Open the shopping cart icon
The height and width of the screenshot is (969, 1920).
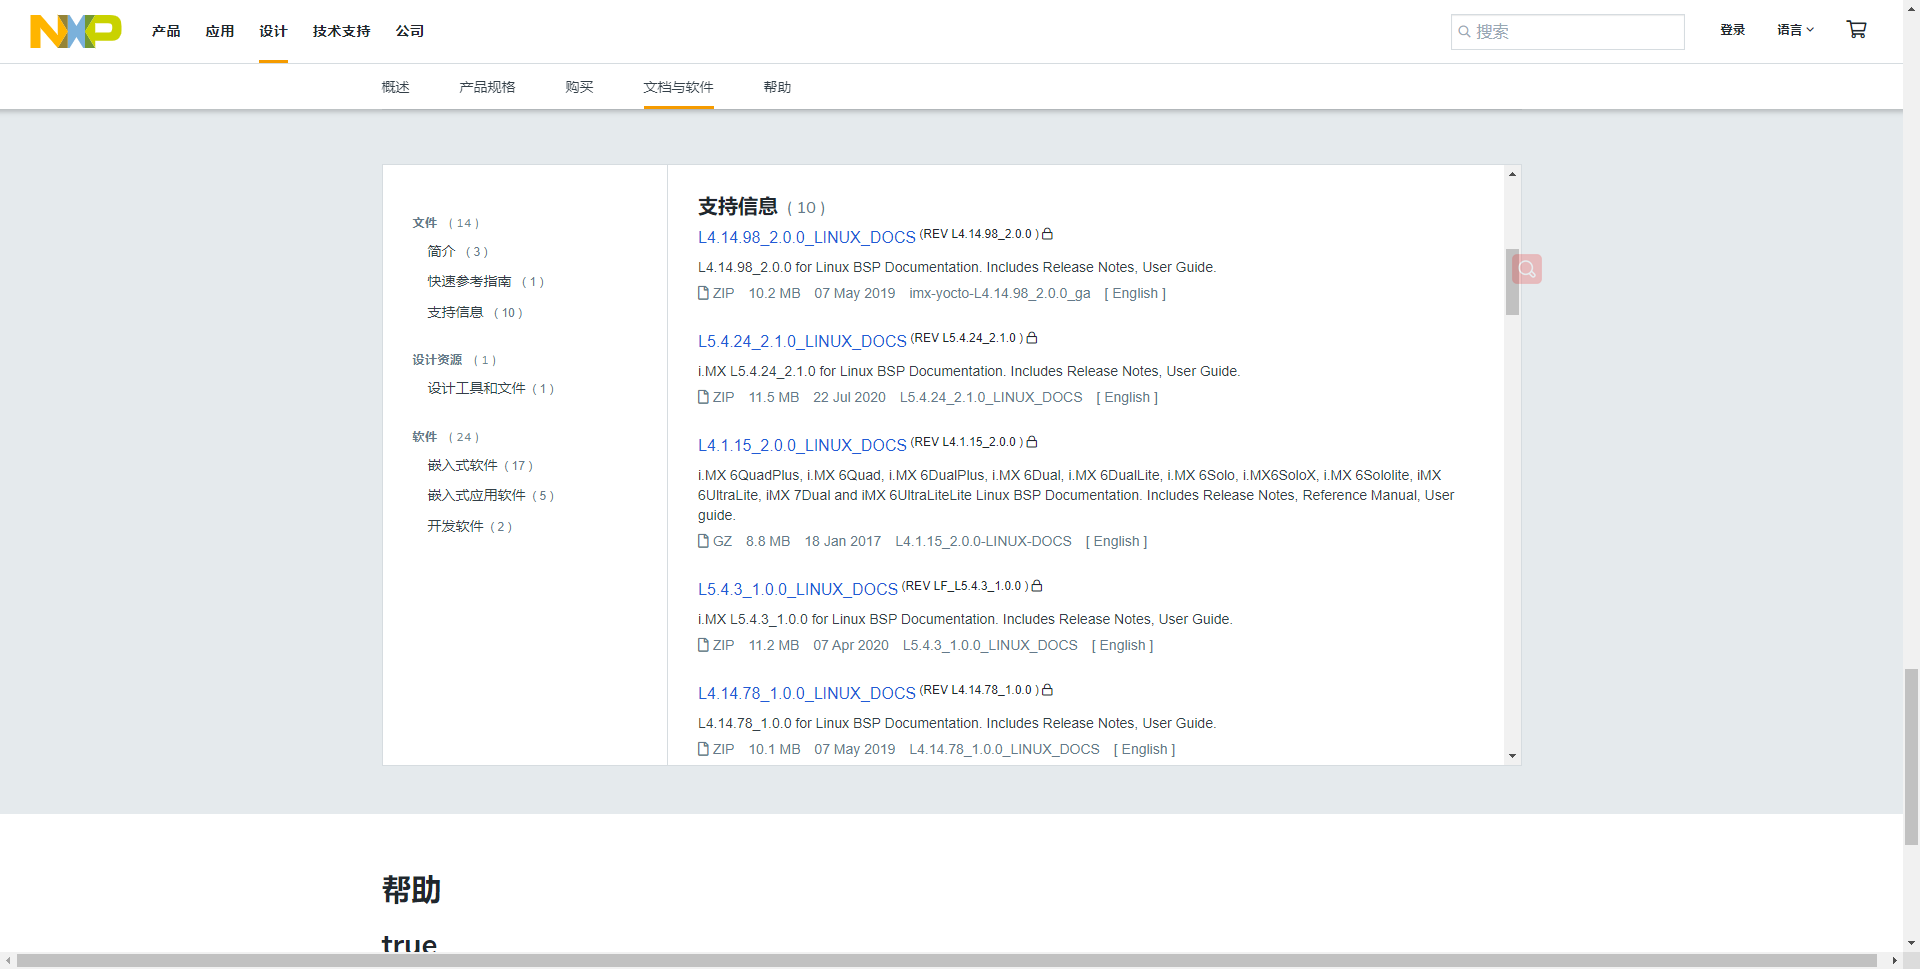(x=1857, y=29)
